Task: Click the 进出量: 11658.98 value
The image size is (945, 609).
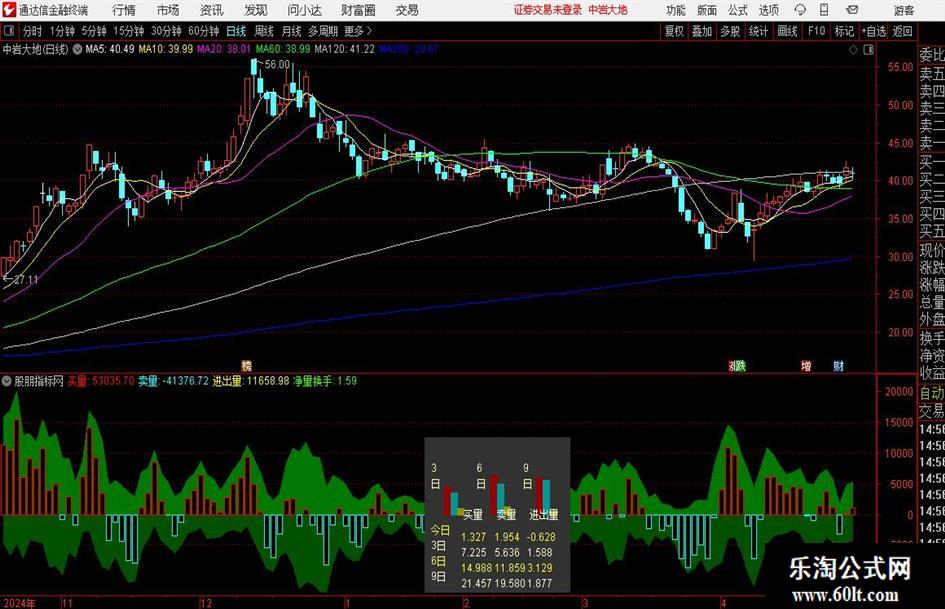Action: 251,381
